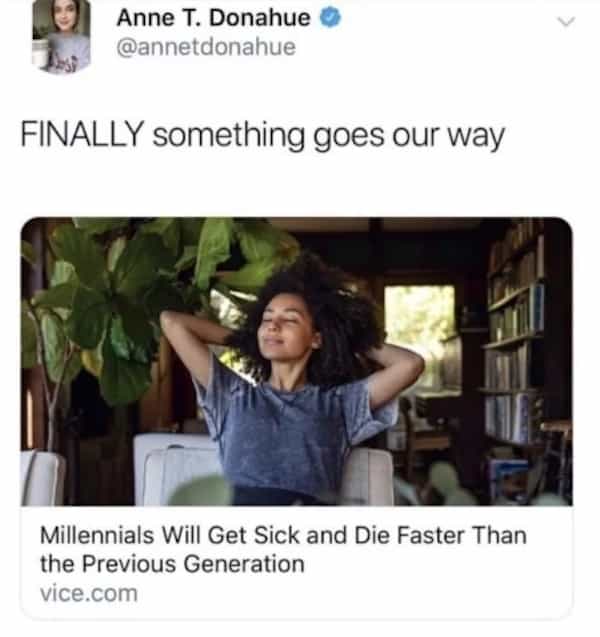Select the 'FINALLY something goes our way' text
The image size is (600, 637).
262,135
